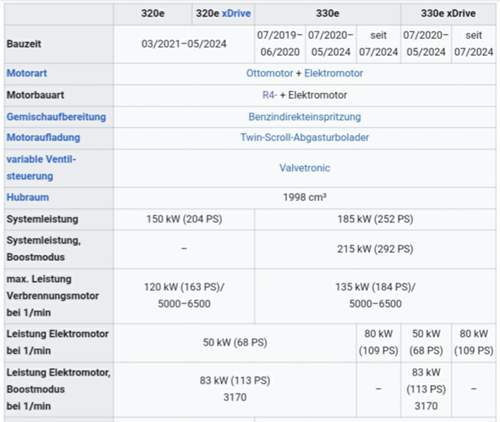Click the 1998 cm³ displacement cell
500x422 pixels.
point(305,197)
